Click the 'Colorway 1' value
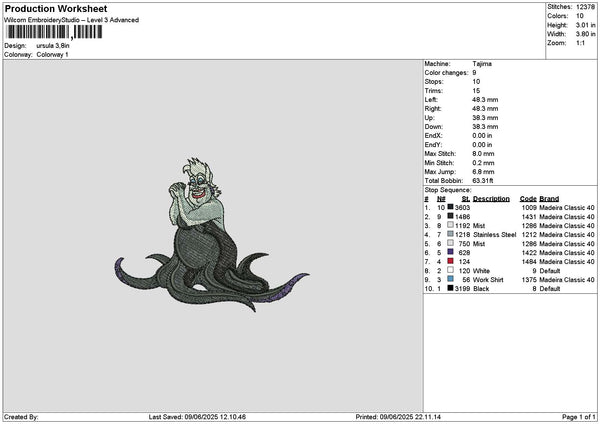 tap(52, 55)
